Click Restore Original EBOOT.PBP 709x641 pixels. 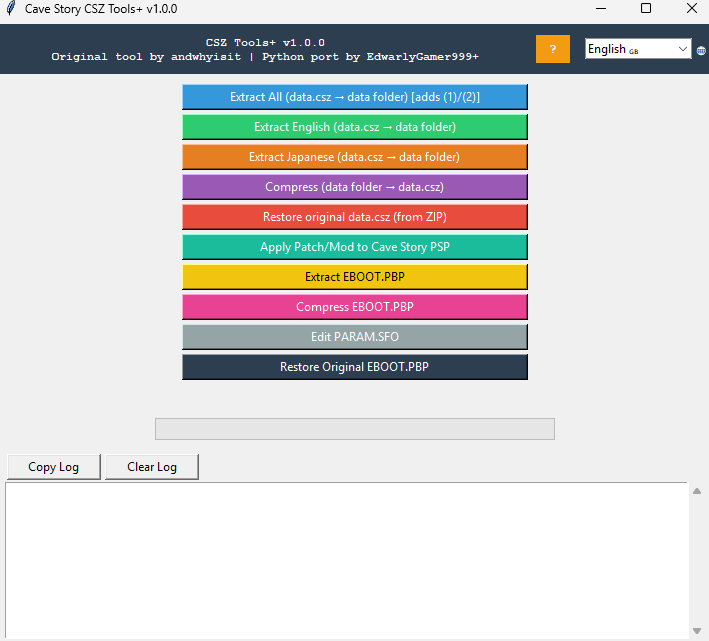(x=355, y=367)
